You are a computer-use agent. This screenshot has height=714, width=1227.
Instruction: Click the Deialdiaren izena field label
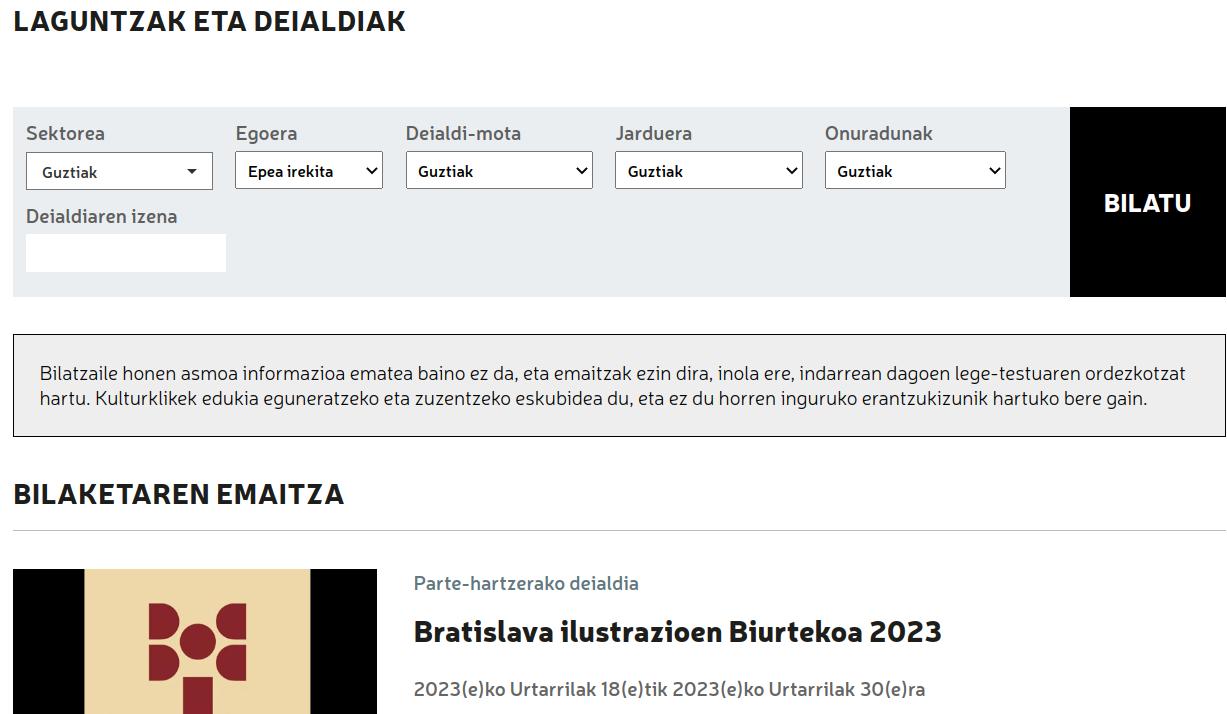pos(101,216)
